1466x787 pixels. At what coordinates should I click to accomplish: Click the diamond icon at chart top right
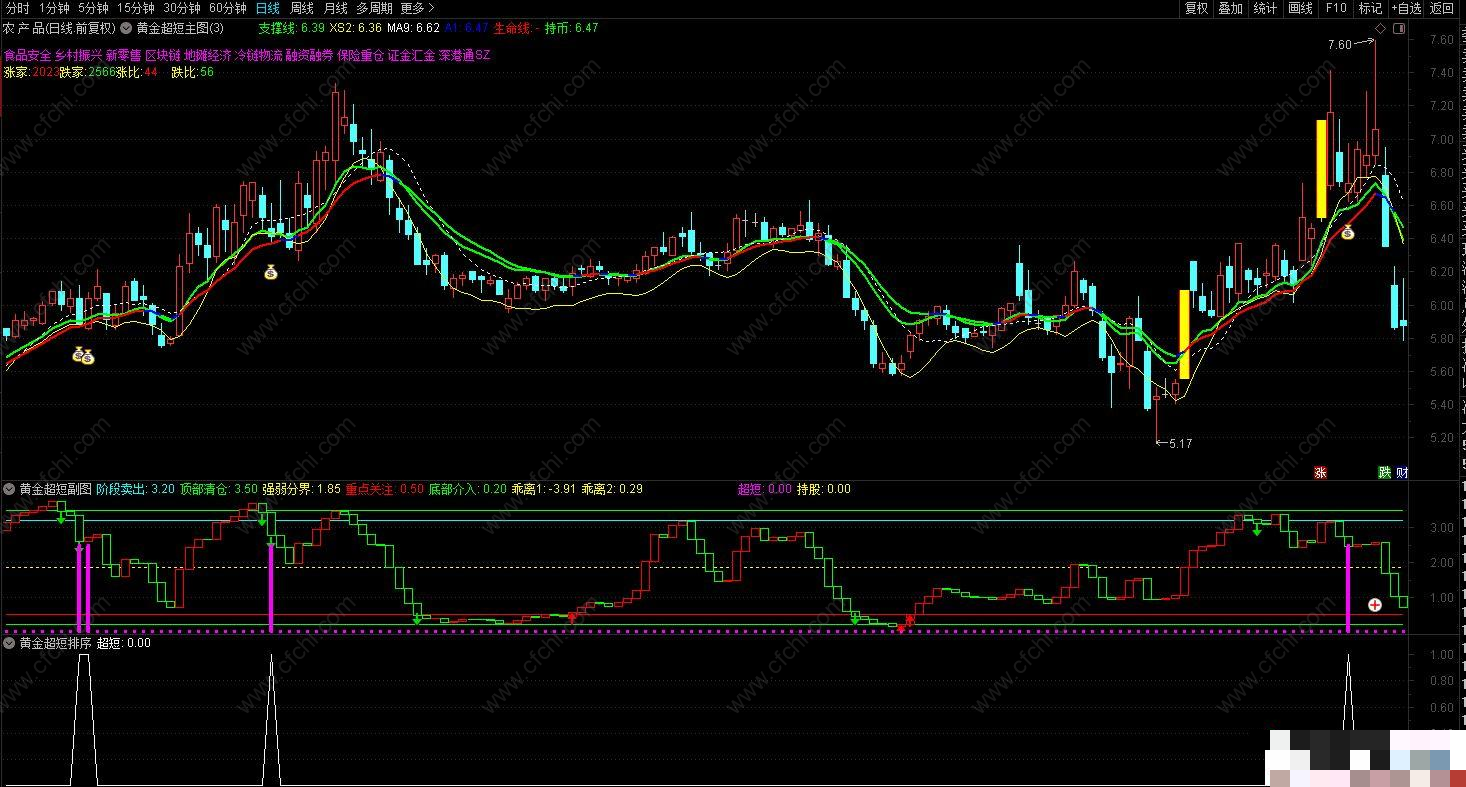[1381, 29]
